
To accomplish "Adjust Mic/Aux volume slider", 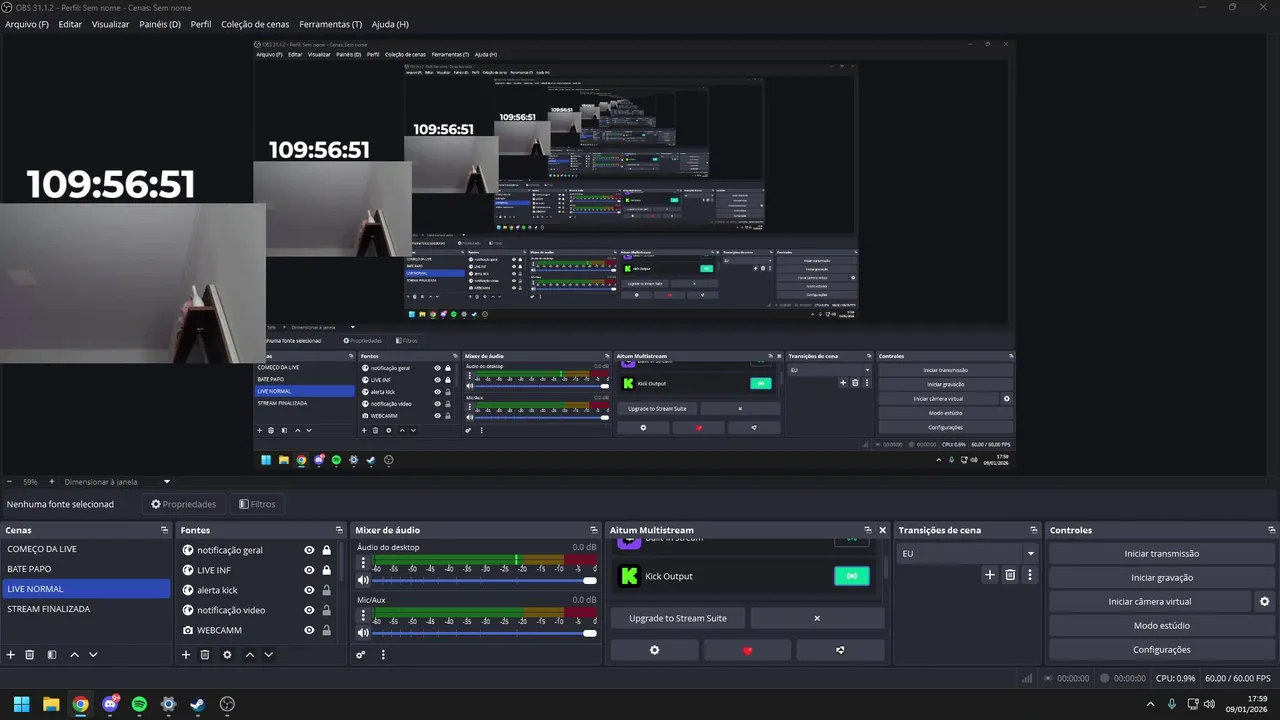I will [x=484, y=632].
